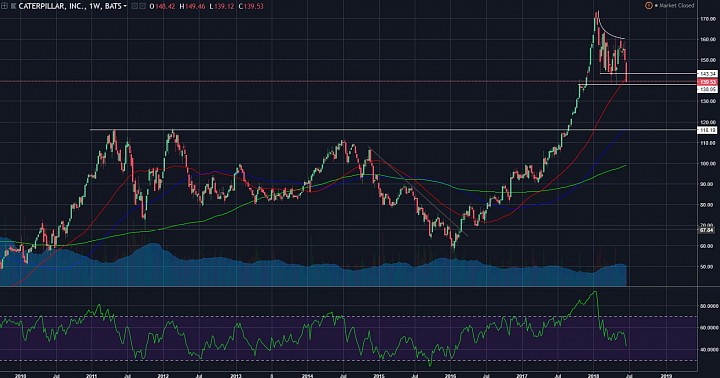Select the 138.06 horizontal line price label

click(x=707, y=90)
